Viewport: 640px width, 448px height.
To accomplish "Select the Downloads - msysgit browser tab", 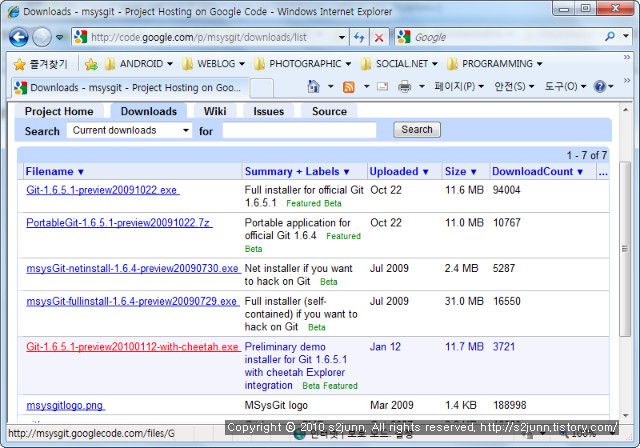I will [x=130, y=88].
